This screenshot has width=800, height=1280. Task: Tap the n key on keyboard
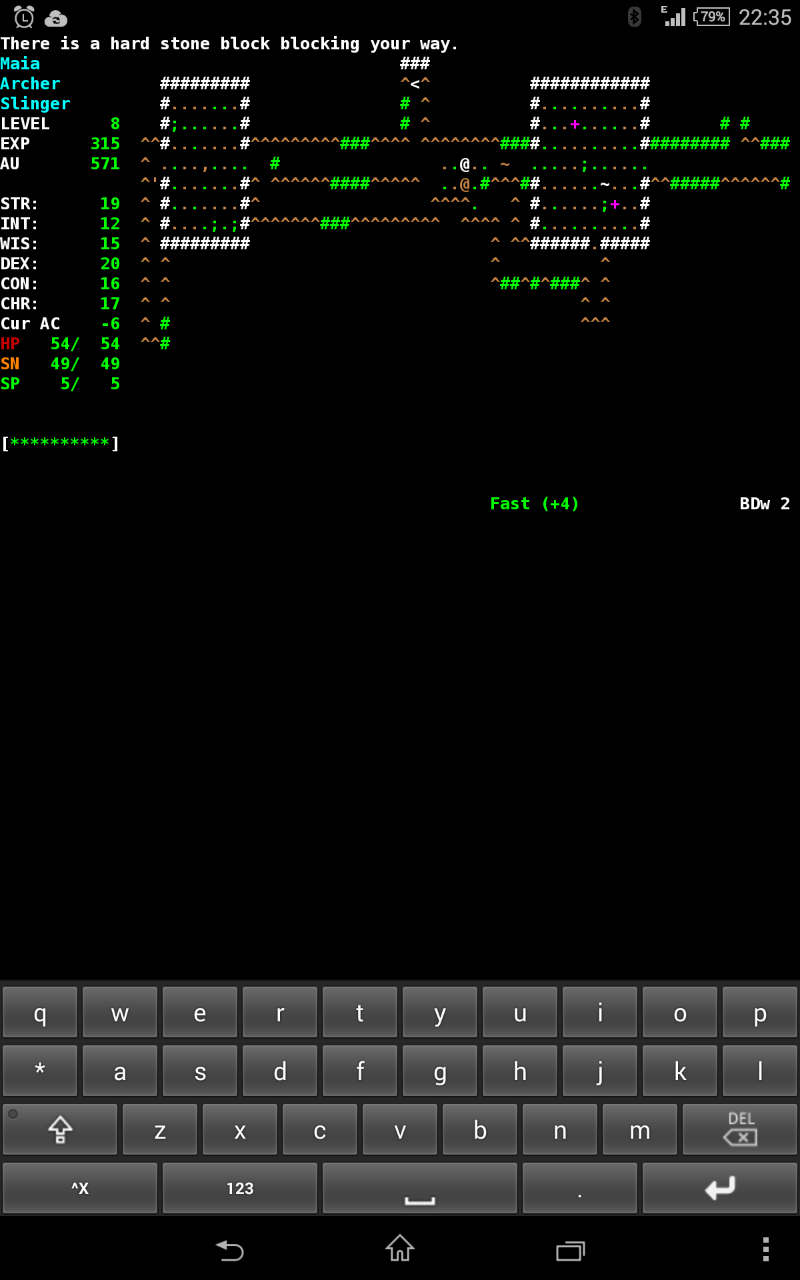560,1130
